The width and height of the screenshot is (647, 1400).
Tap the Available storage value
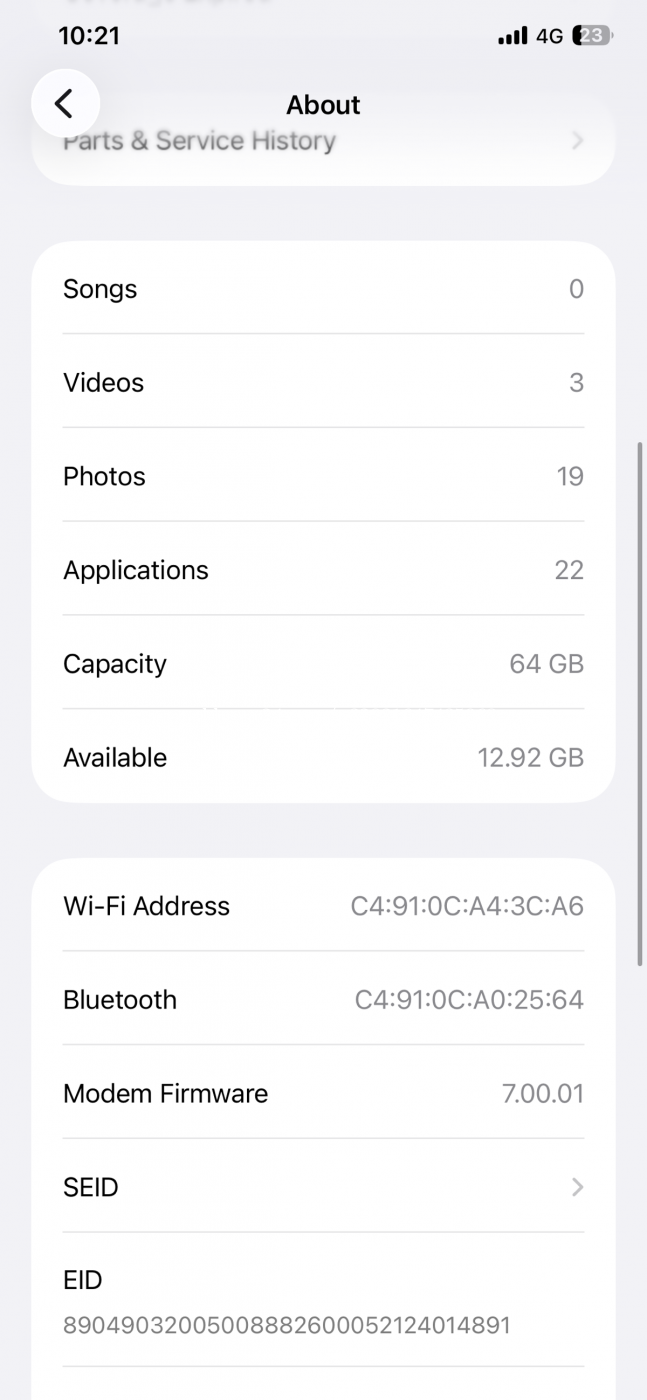[530, 758]
